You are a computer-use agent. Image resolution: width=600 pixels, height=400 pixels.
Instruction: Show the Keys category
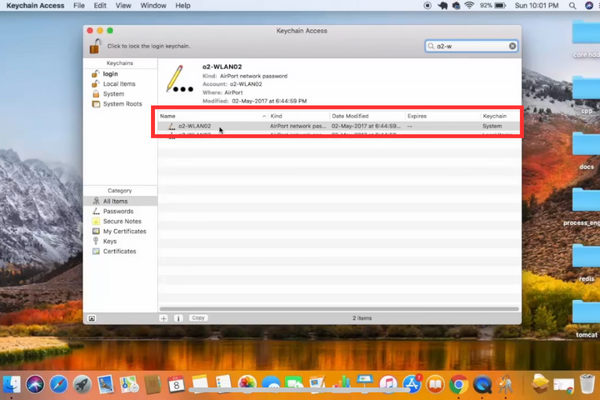109,241
